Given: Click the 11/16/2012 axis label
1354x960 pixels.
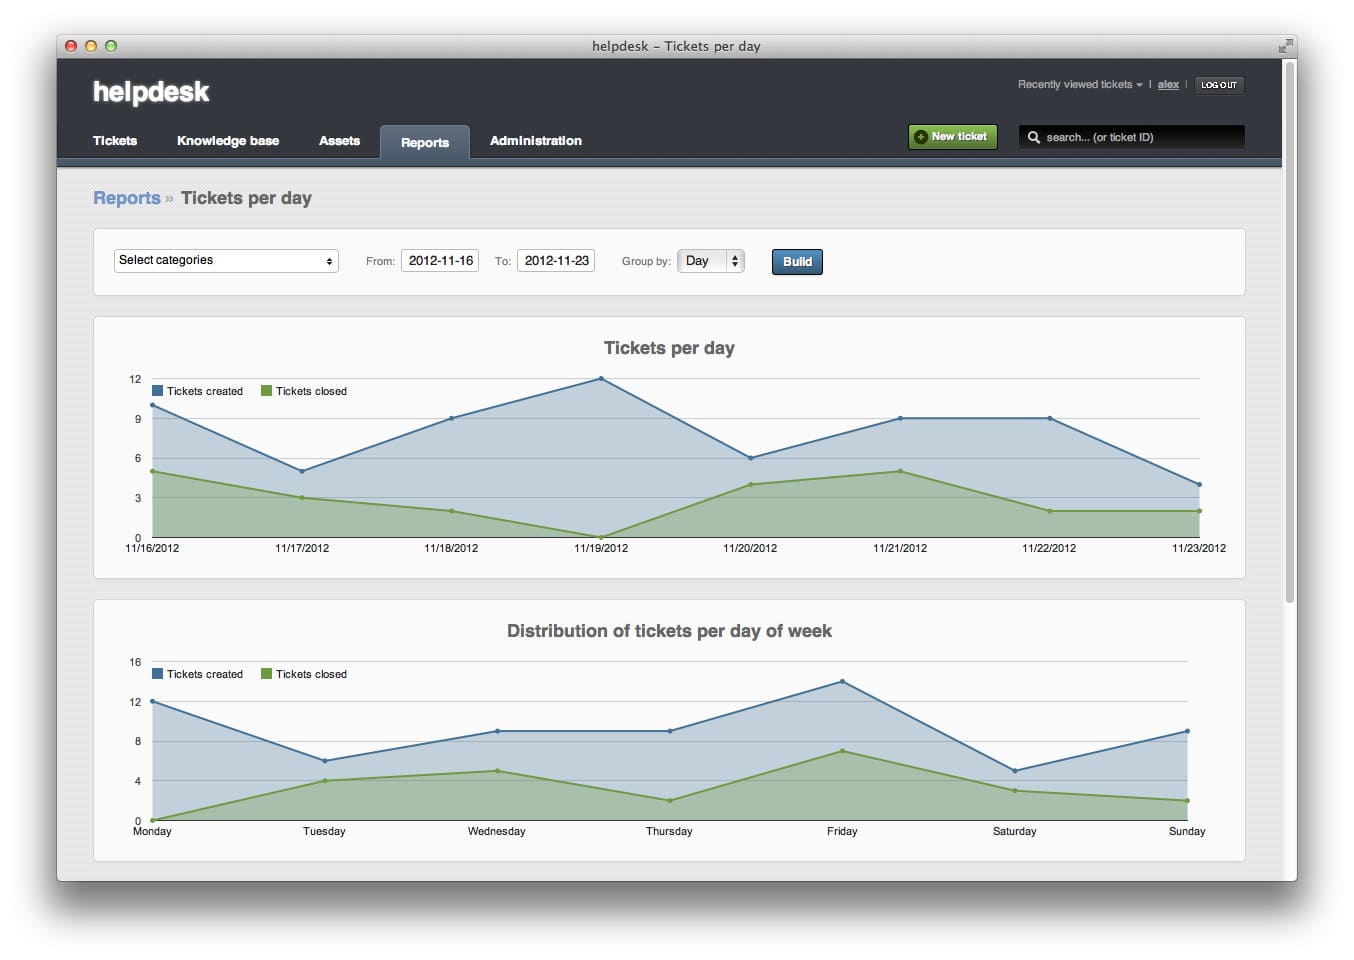Looking at the screenshot, I should 152,548.
